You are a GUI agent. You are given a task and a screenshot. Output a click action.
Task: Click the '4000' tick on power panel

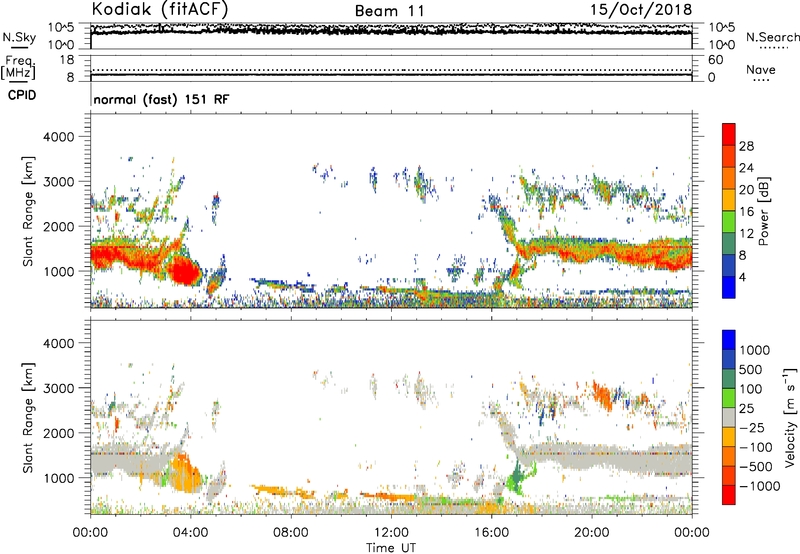pos(58,137)
